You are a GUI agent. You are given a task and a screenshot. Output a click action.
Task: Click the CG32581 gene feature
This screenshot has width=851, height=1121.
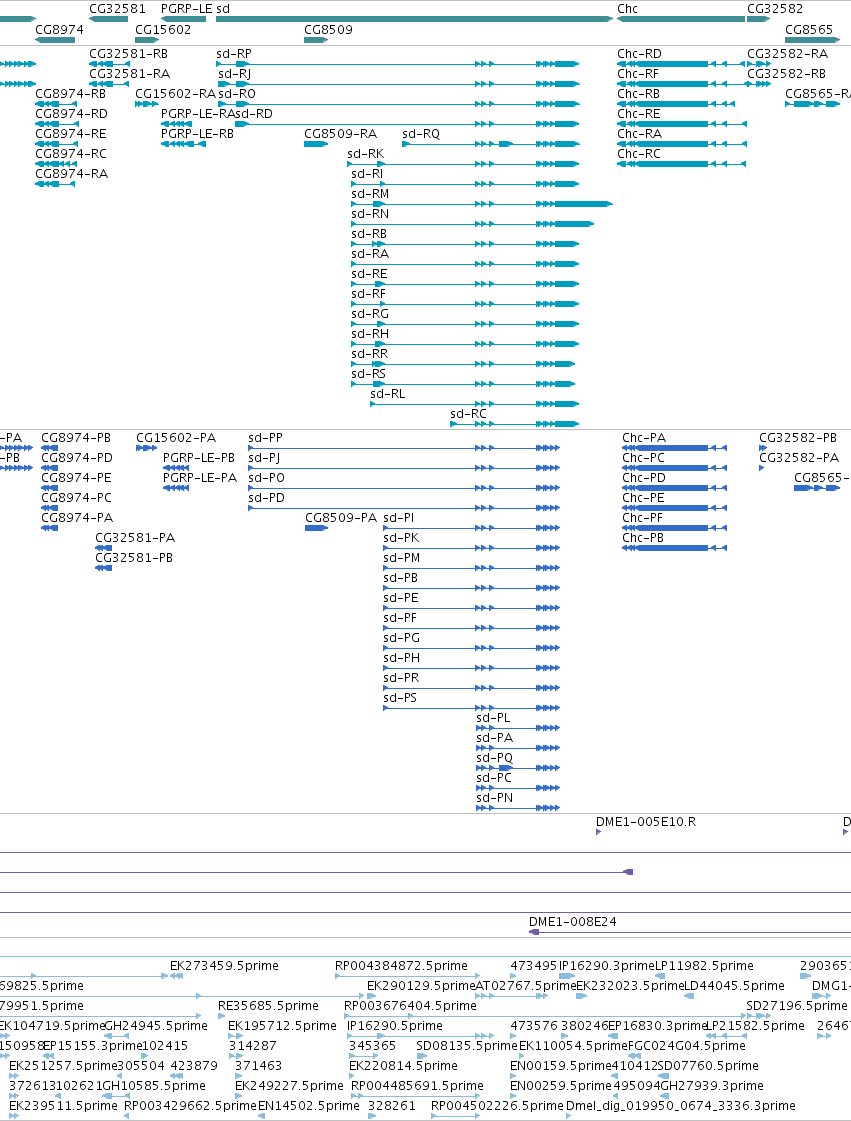point(109,19)
